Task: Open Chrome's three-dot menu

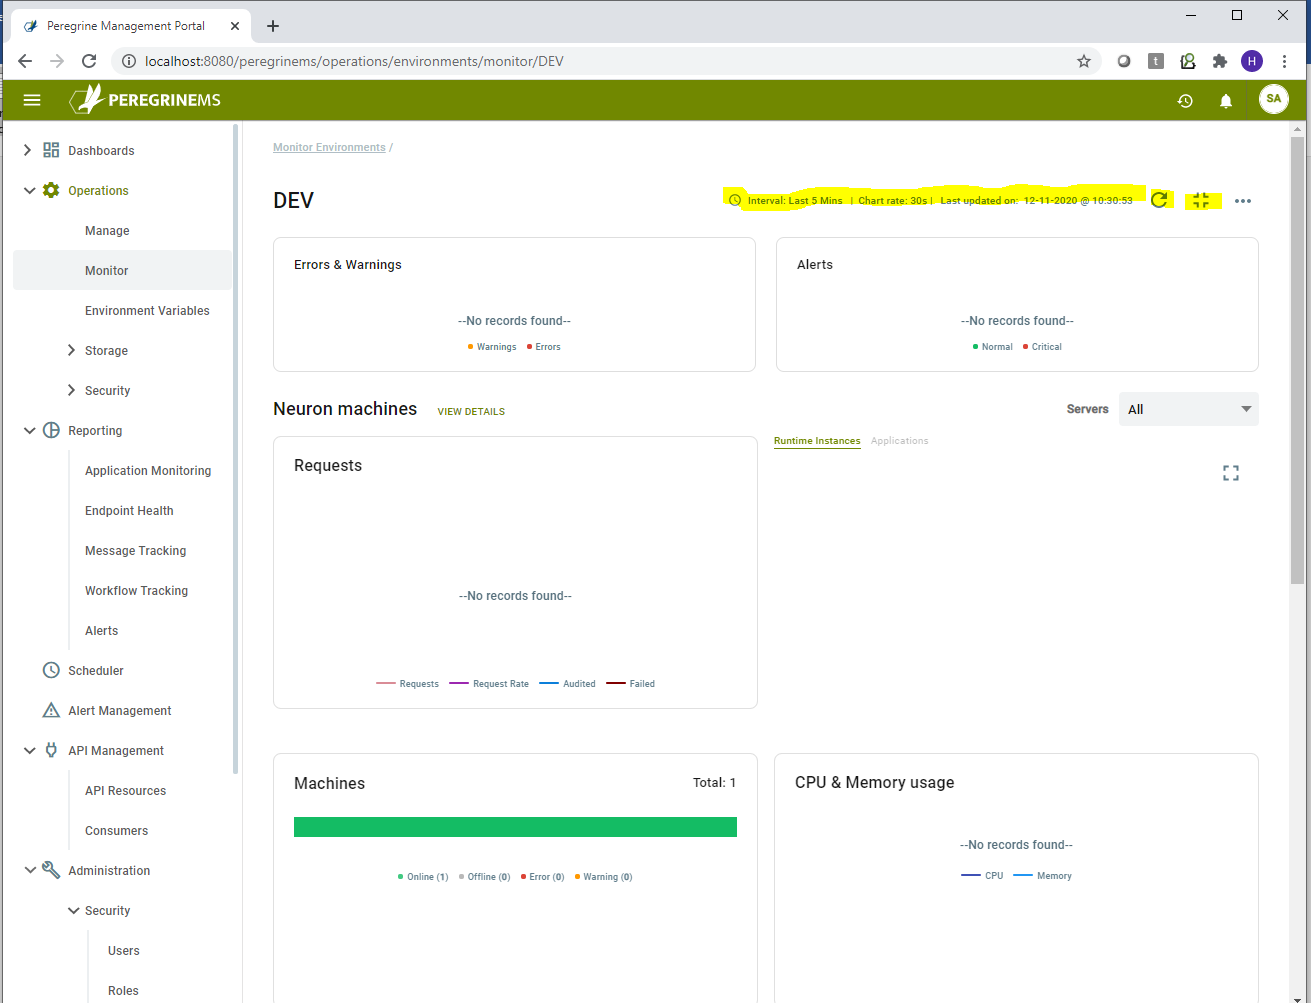Action: click(x=1285, y=61)
